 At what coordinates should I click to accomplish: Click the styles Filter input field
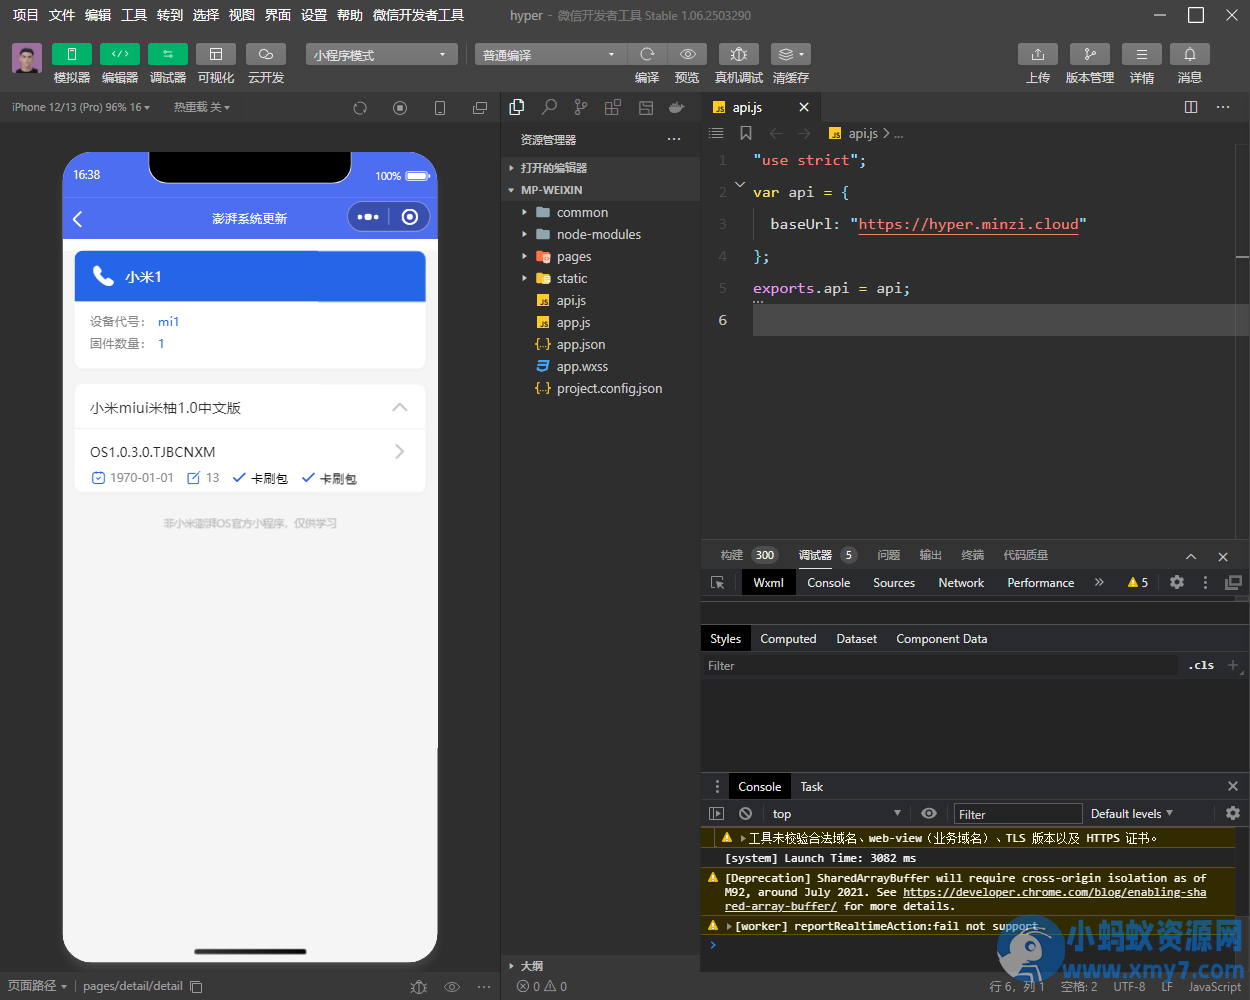coord(940,666)
